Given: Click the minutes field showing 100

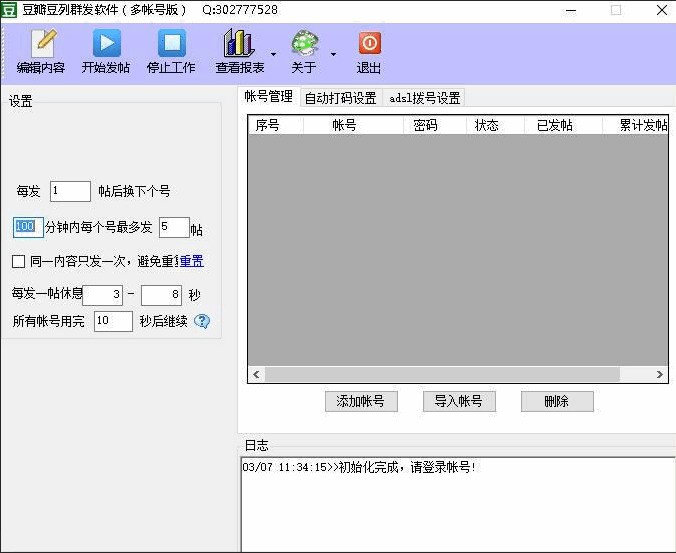Looking at the screenshot, I should pos(28,227).
